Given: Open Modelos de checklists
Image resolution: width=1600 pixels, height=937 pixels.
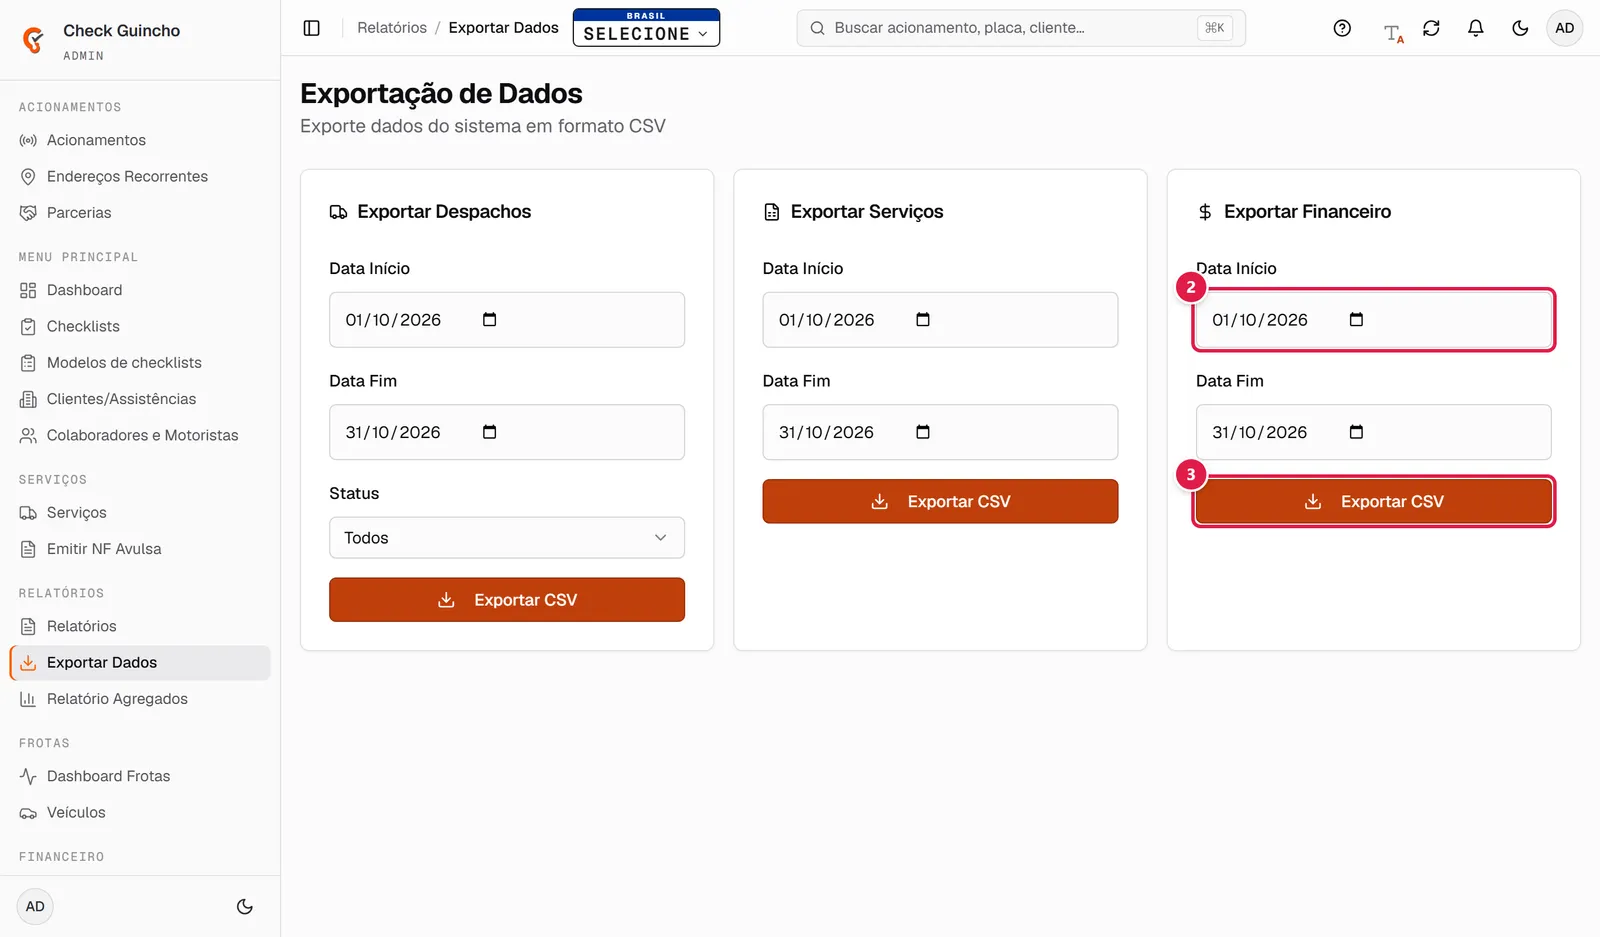Looking at the screenshot, I should click(140, 363).
